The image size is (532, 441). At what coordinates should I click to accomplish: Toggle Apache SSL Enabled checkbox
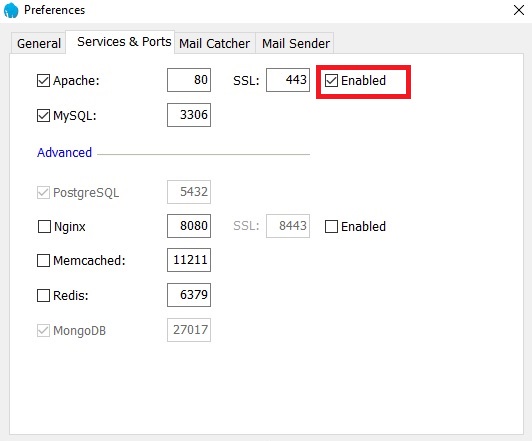point(331,81)
